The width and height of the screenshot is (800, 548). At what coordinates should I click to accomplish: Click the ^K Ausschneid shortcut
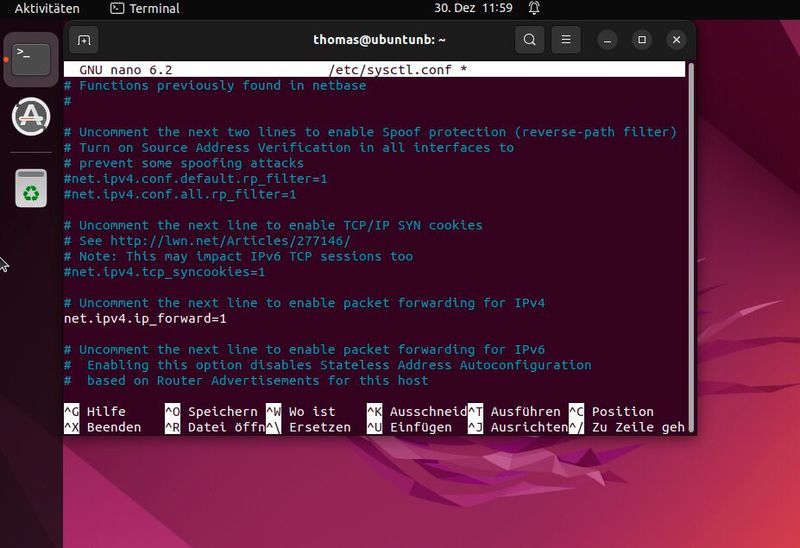click(417, 412)
